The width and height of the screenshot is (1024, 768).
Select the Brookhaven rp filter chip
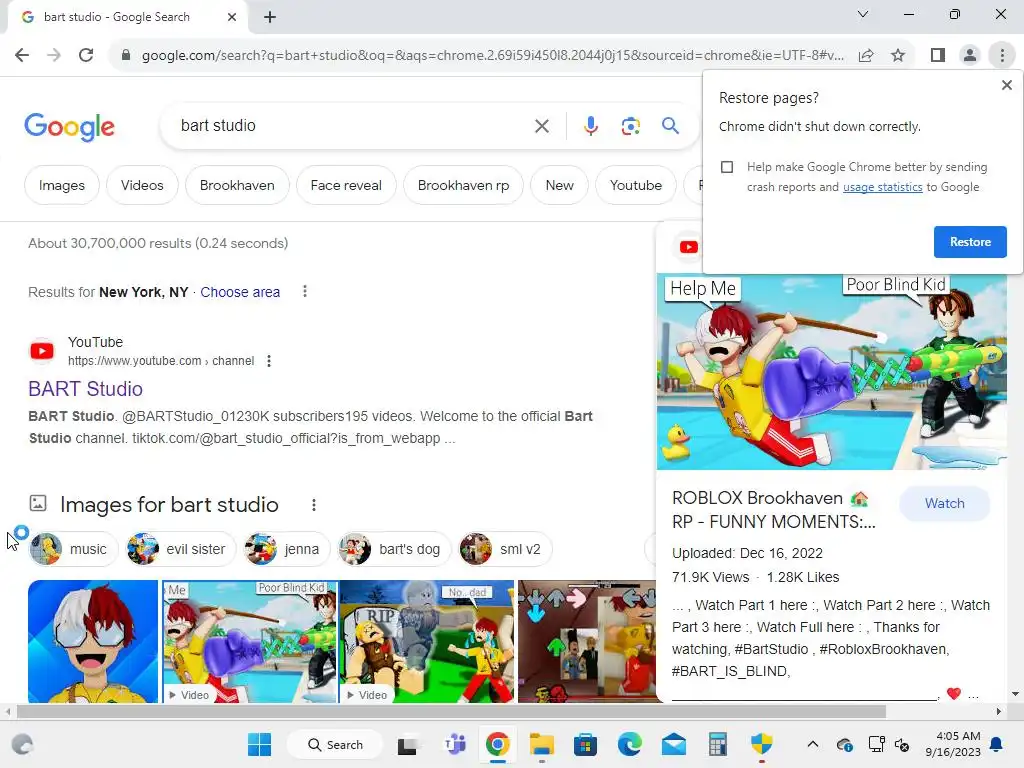[463, 185]
